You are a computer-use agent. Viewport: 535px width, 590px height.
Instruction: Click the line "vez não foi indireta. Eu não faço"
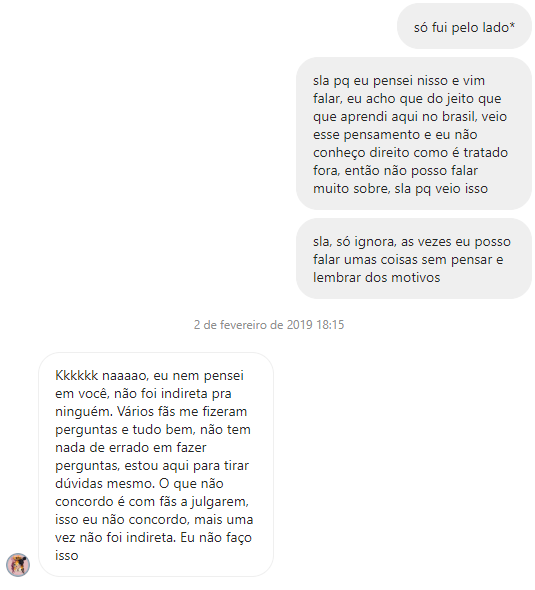click(x=153, y=538)
